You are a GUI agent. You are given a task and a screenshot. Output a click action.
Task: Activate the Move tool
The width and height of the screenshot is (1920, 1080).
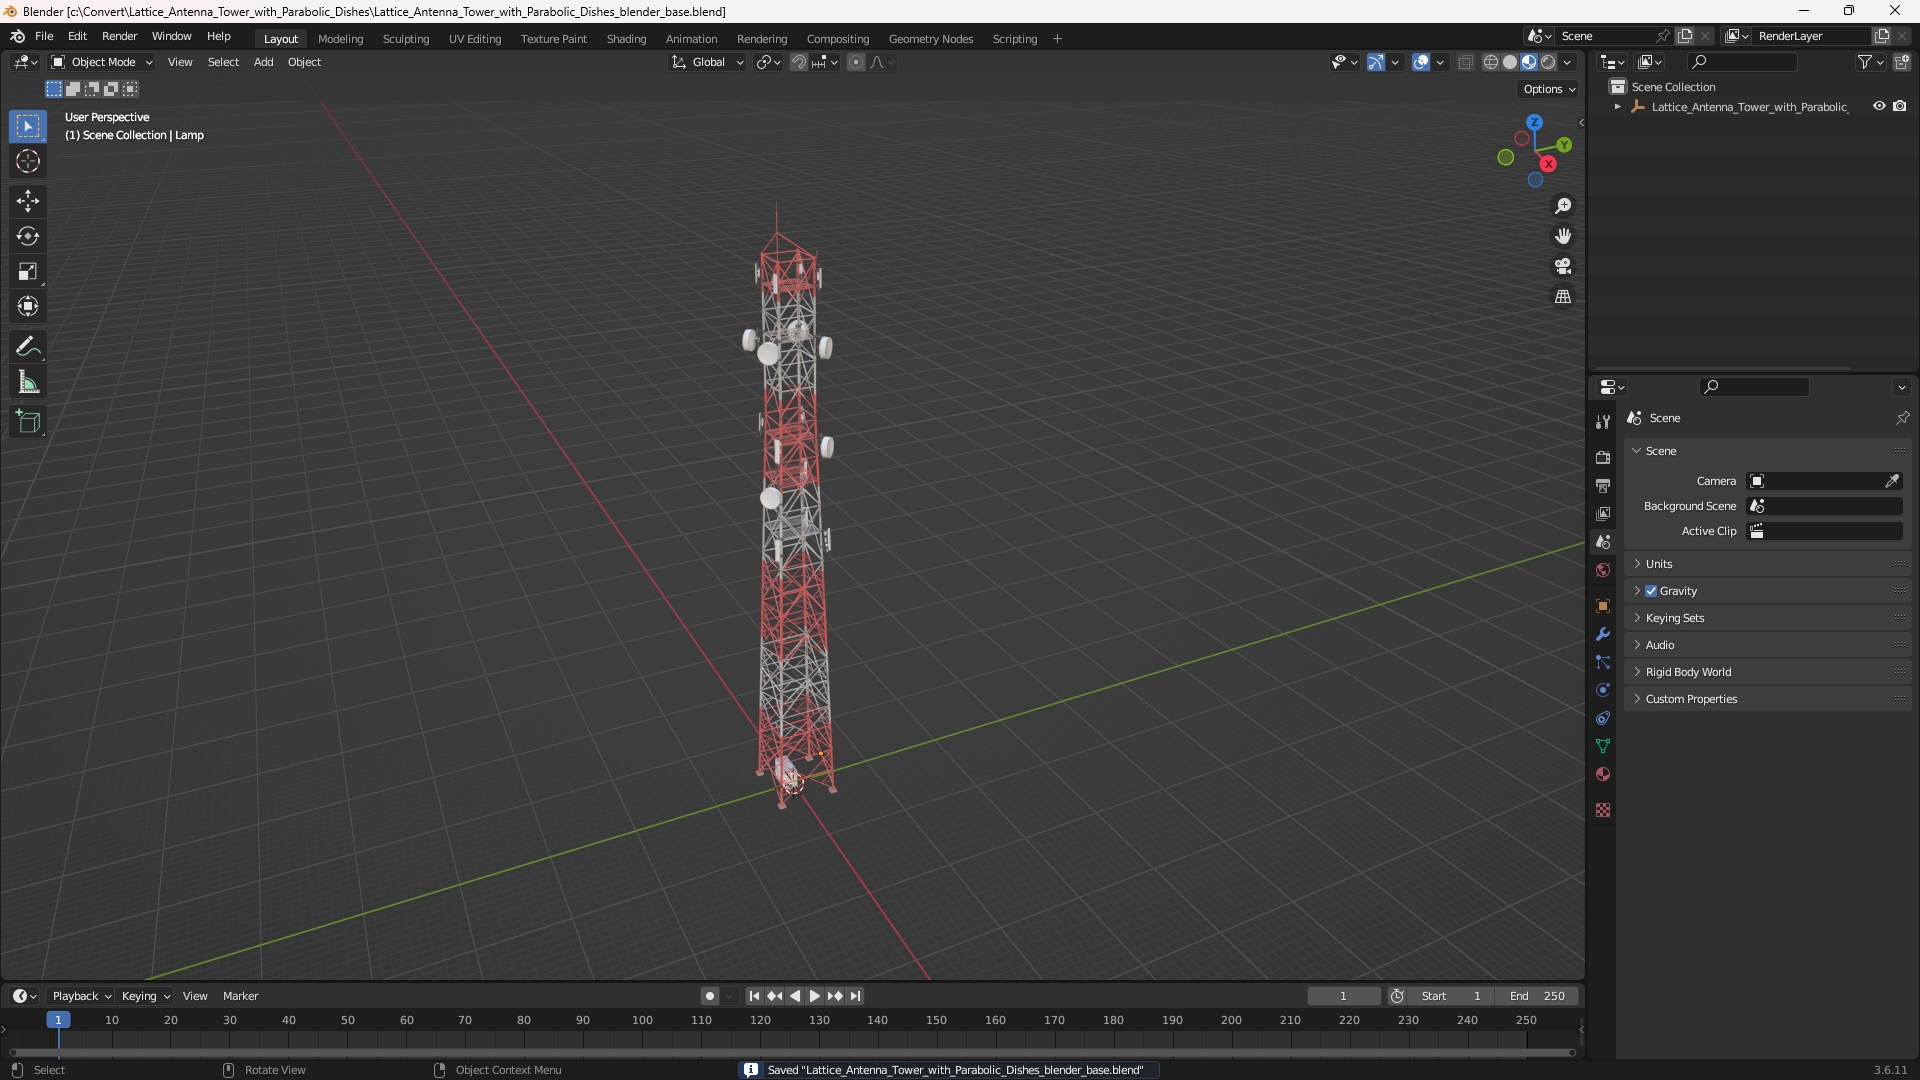tap(28, 201)
